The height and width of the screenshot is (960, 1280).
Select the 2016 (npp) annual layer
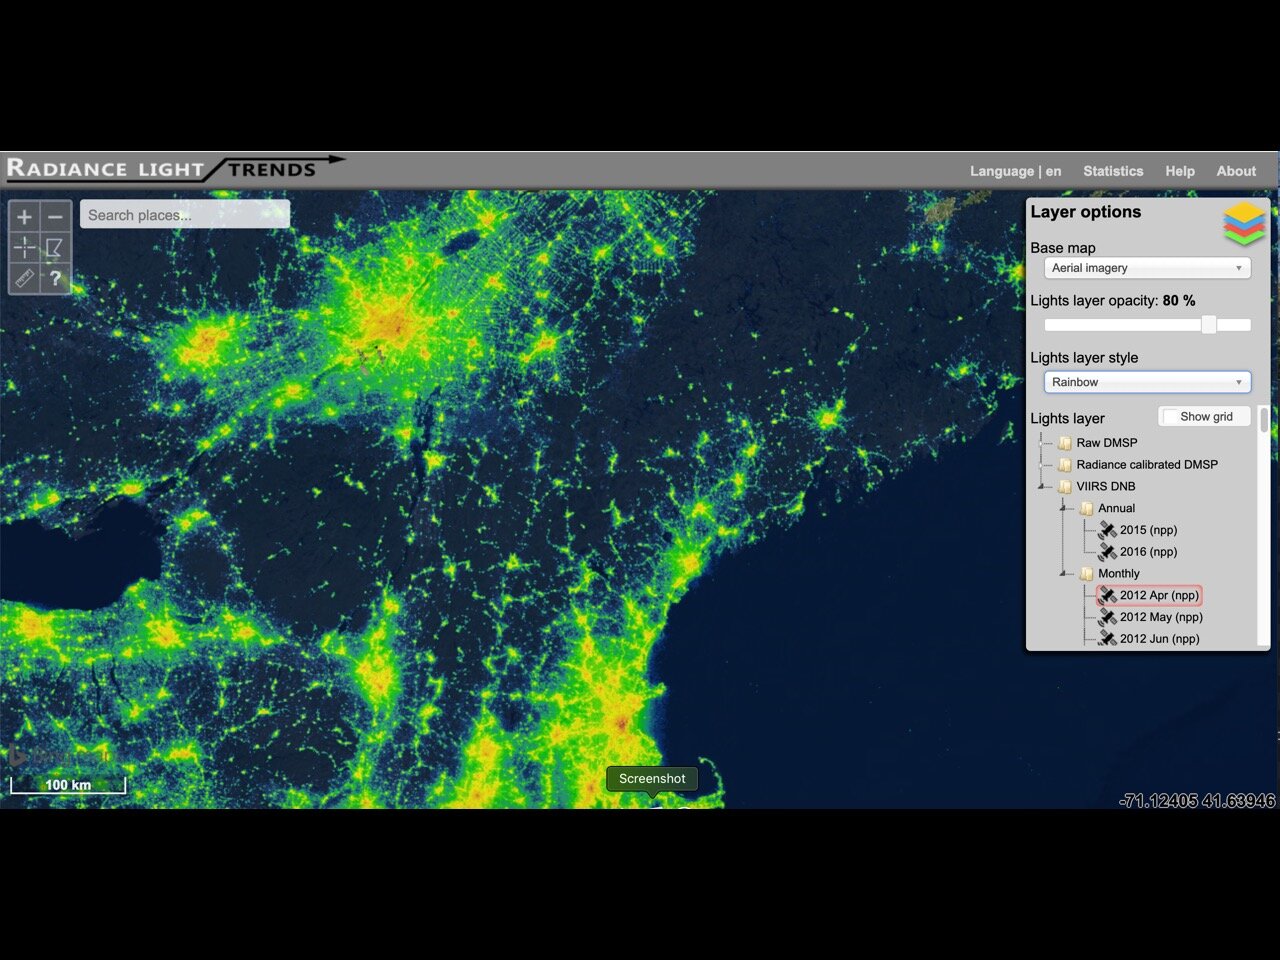click(x=1148, y=552)
